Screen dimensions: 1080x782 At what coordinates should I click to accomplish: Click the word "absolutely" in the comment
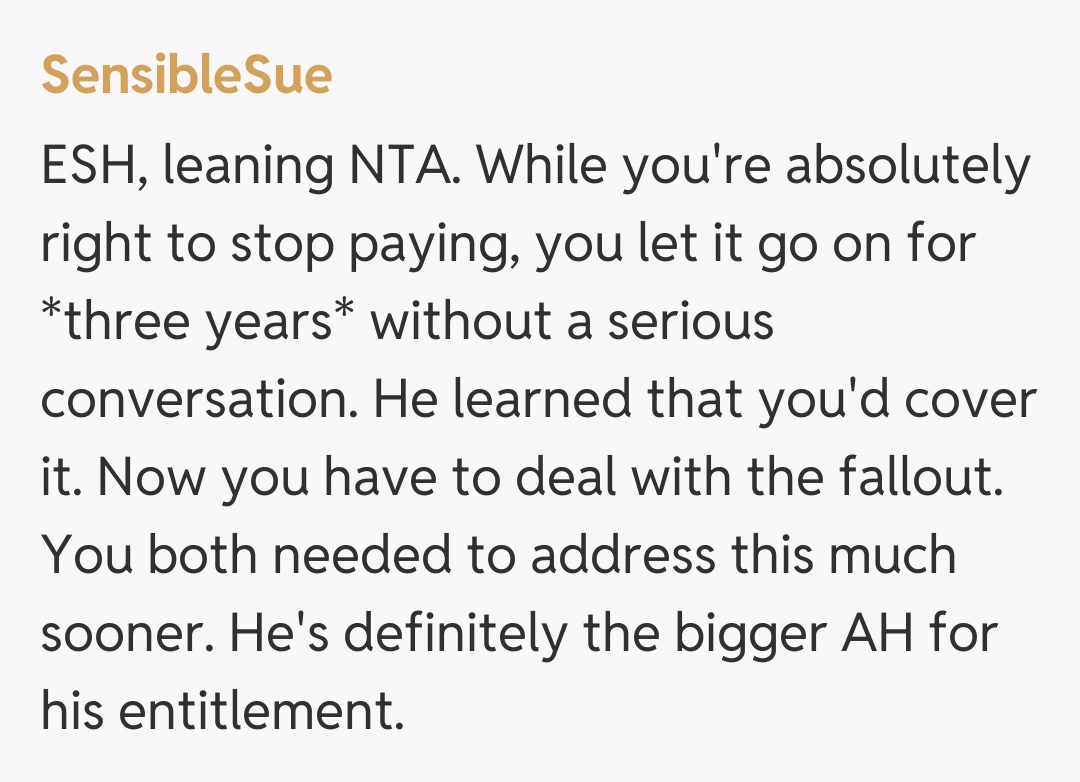click(907, 167)
